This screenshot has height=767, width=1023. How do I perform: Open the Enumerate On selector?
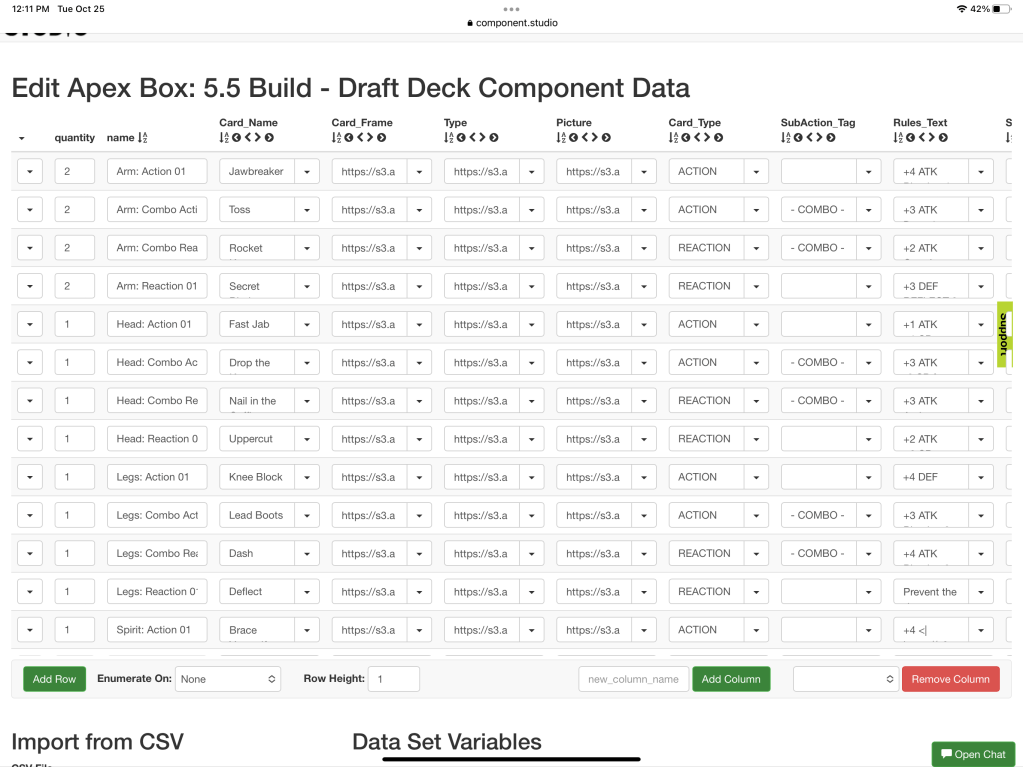pos(228,679)
